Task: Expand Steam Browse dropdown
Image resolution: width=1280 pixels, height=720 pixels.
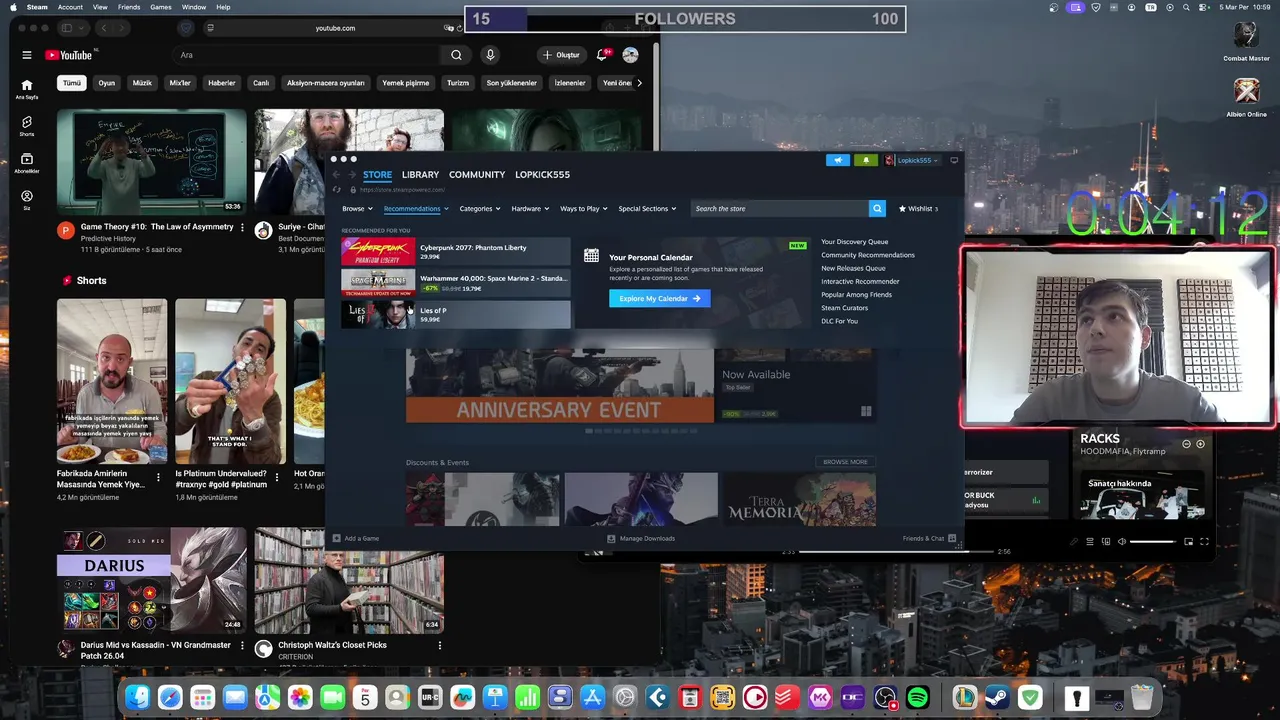Action: point(357,209)
